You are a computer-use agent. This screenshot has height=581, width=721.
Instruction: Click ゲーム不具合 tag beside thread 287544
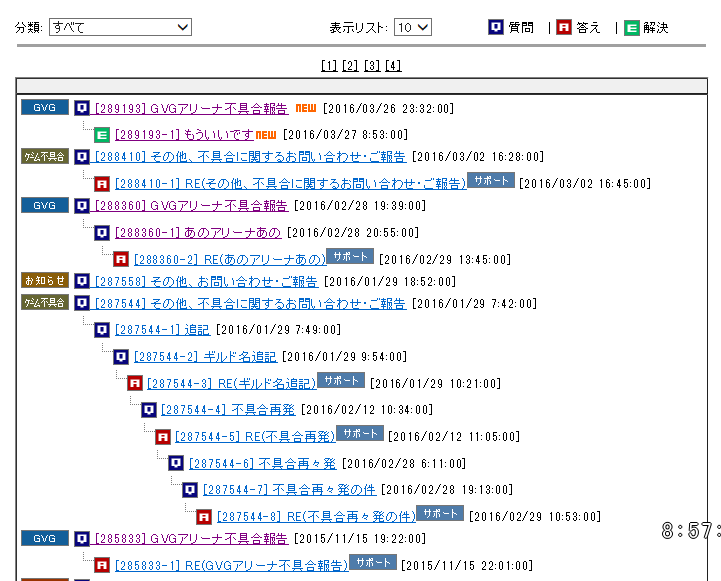coord(45,302)
